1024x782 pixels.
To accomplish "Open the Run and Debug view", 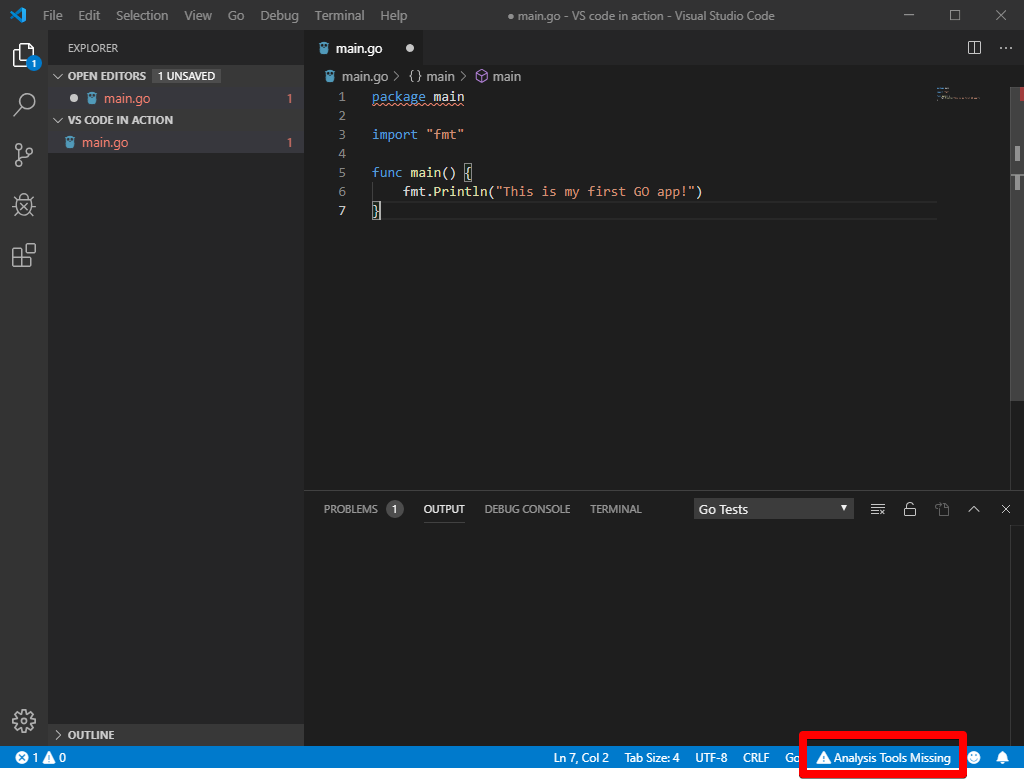I will tap(24, 205).
